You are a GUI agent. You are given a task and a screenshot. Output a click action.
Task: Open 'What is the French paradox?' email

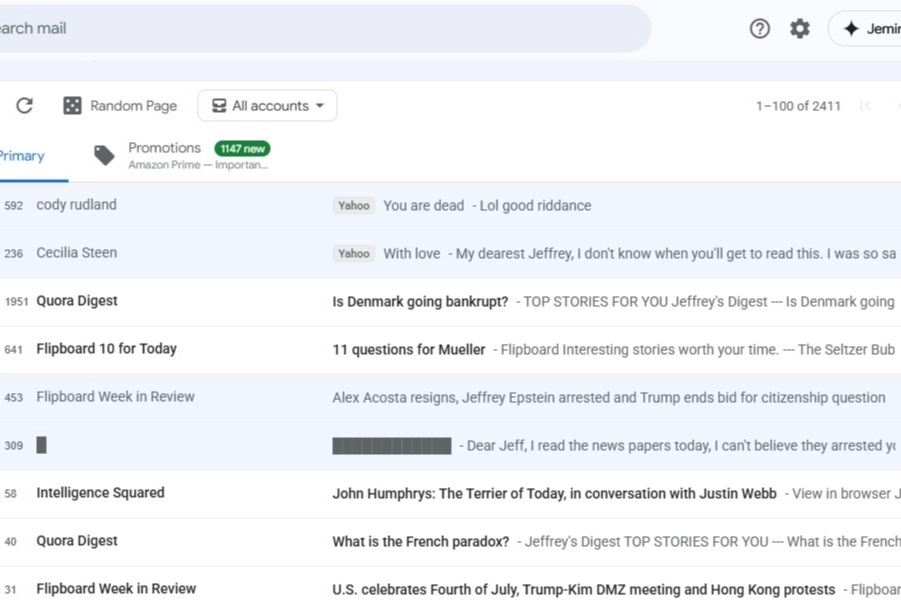(421, 541)
